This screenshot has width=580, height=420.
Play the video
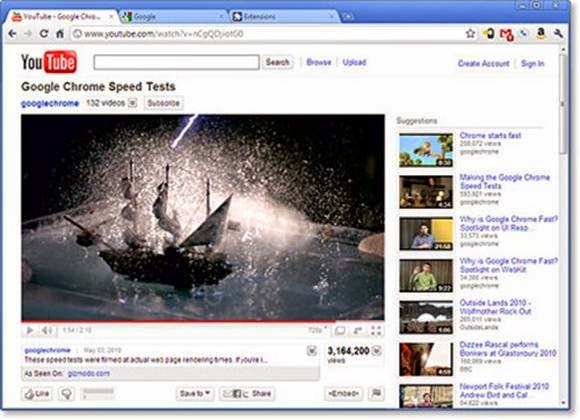click(x=30, y=330)
